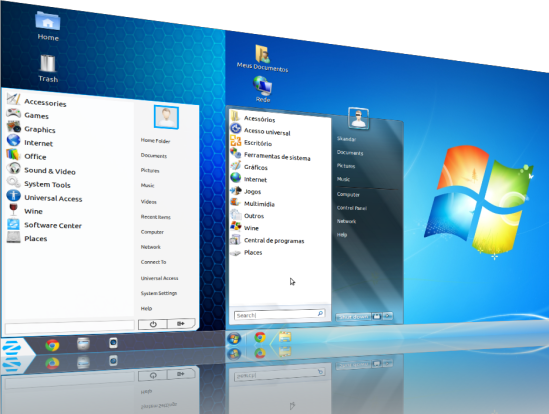The image size is (549, 414).
Task: Click the Shut down button
Action: point(353,317)
